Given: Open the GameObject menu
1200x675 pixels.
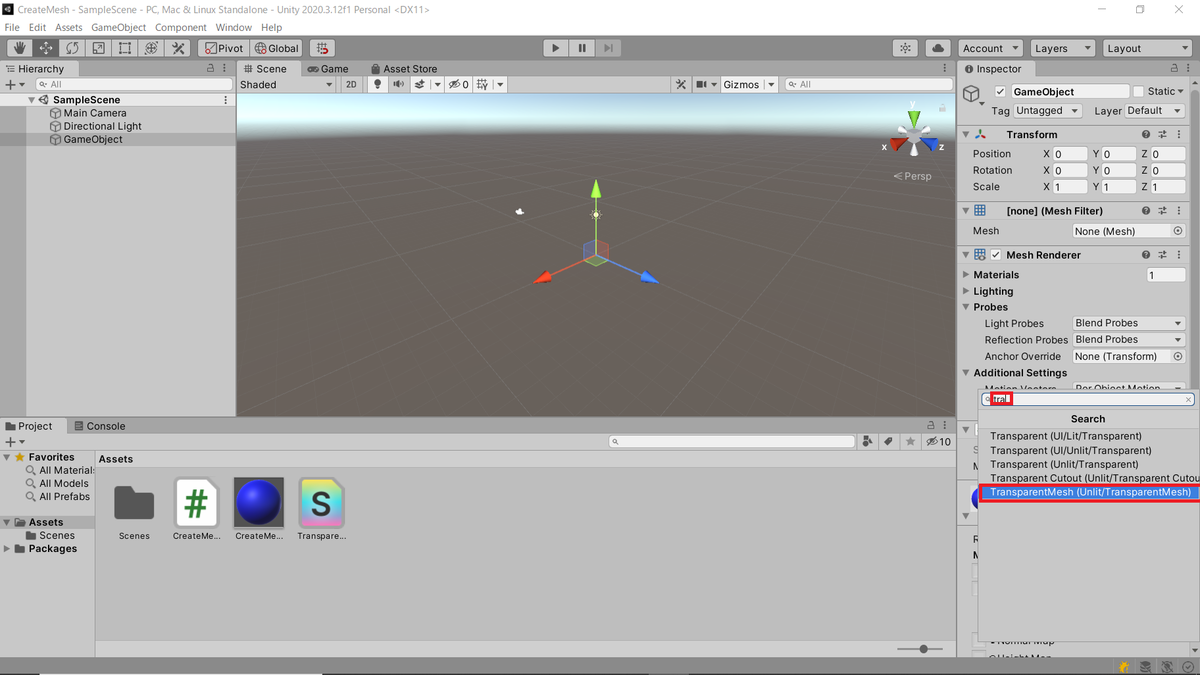Looking at the screenshot, I should pyautogui.click(x=118, y=27).
